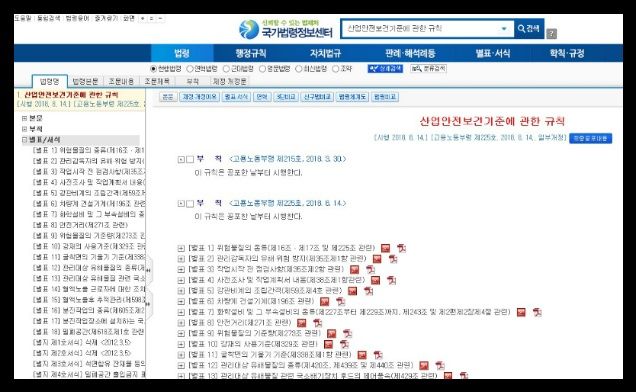Expand the 부칙 node in the left tree
The image size is (636, 392).
click(x=24, y=129)
